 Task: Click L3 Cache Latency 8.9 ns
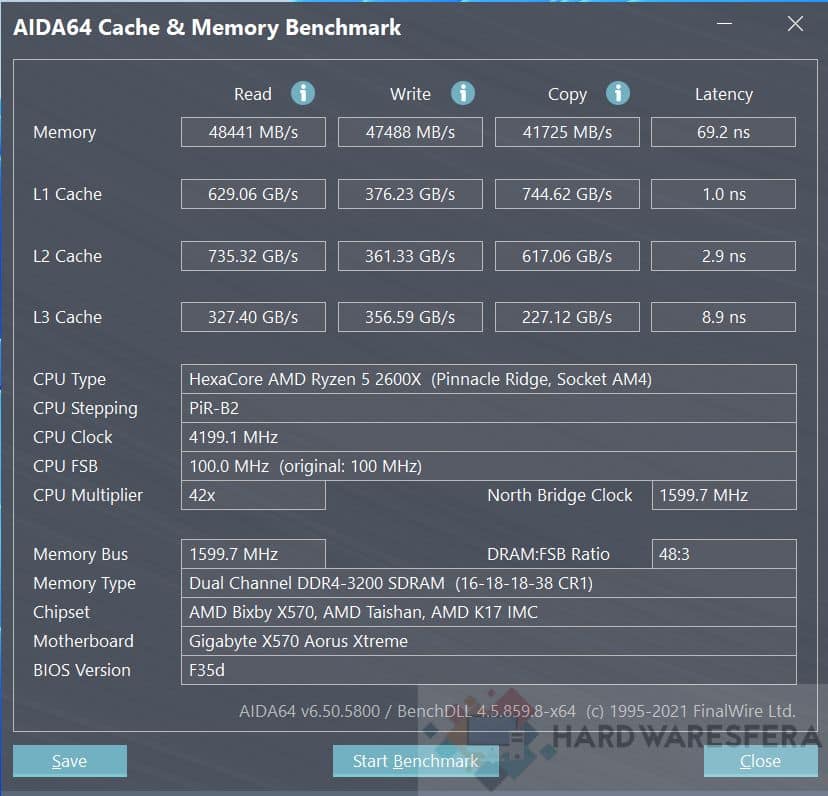[x=723, y=317]
